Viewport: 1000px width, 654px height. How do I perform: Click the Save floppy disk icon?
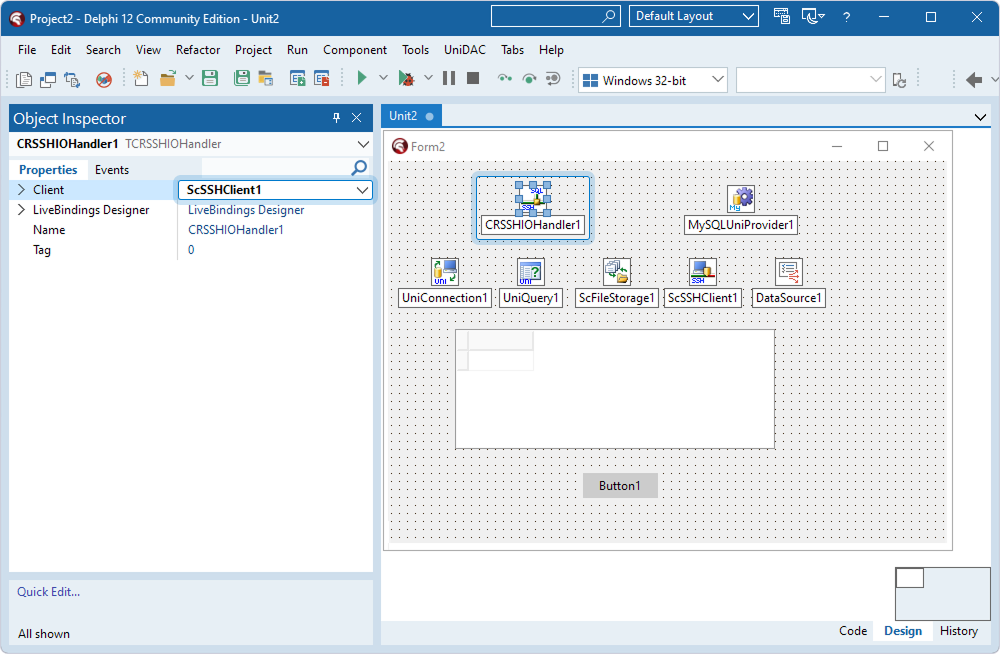[210, 79]
